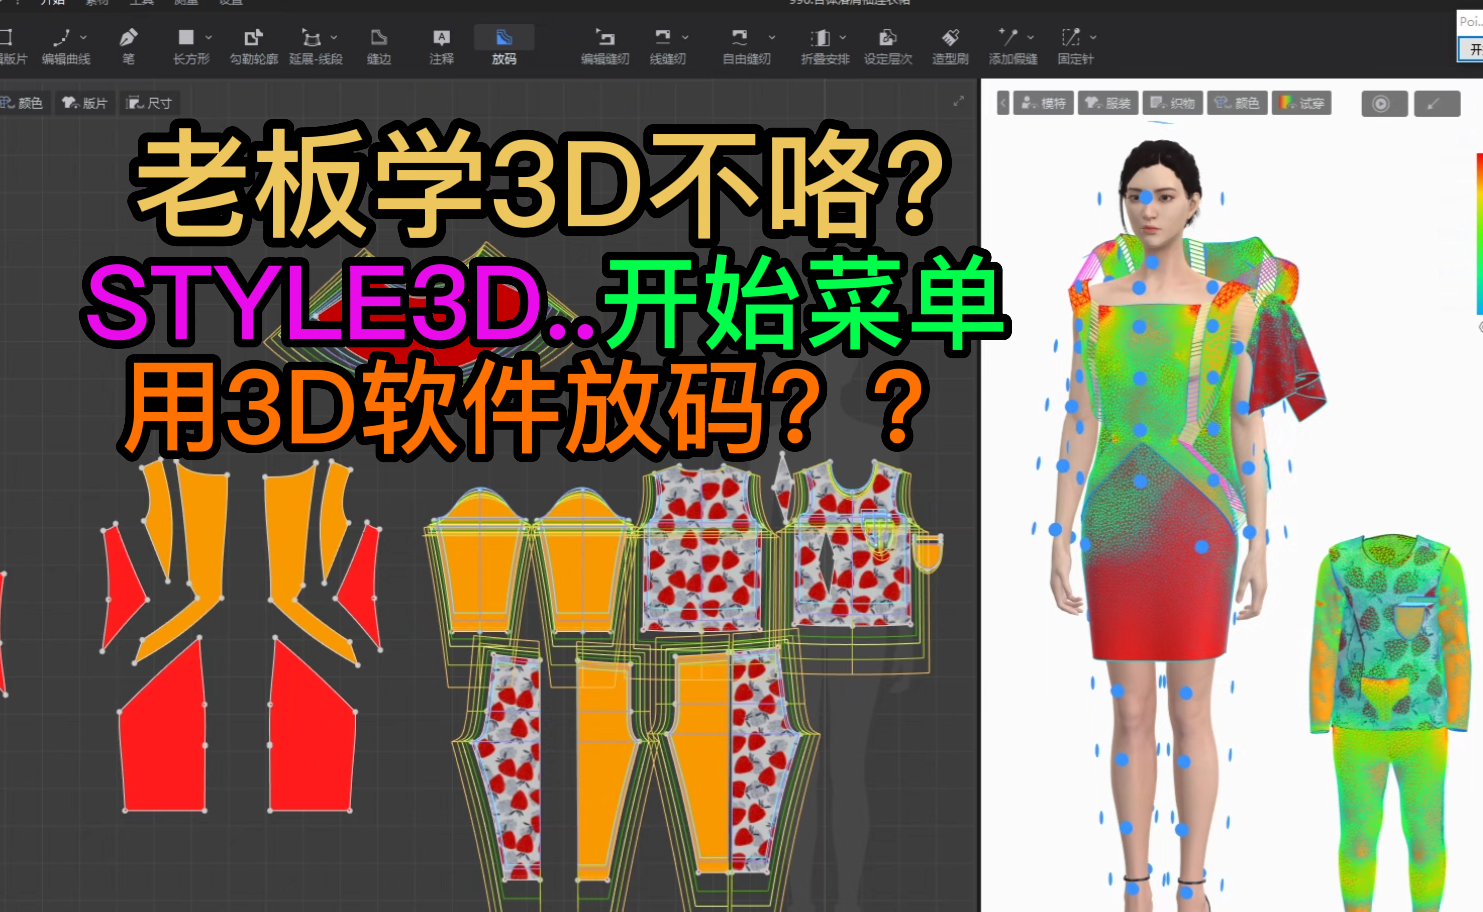Screen dimensions: 1483x912
Task: Select the 固定针 pin tool
Action: 1075,47
